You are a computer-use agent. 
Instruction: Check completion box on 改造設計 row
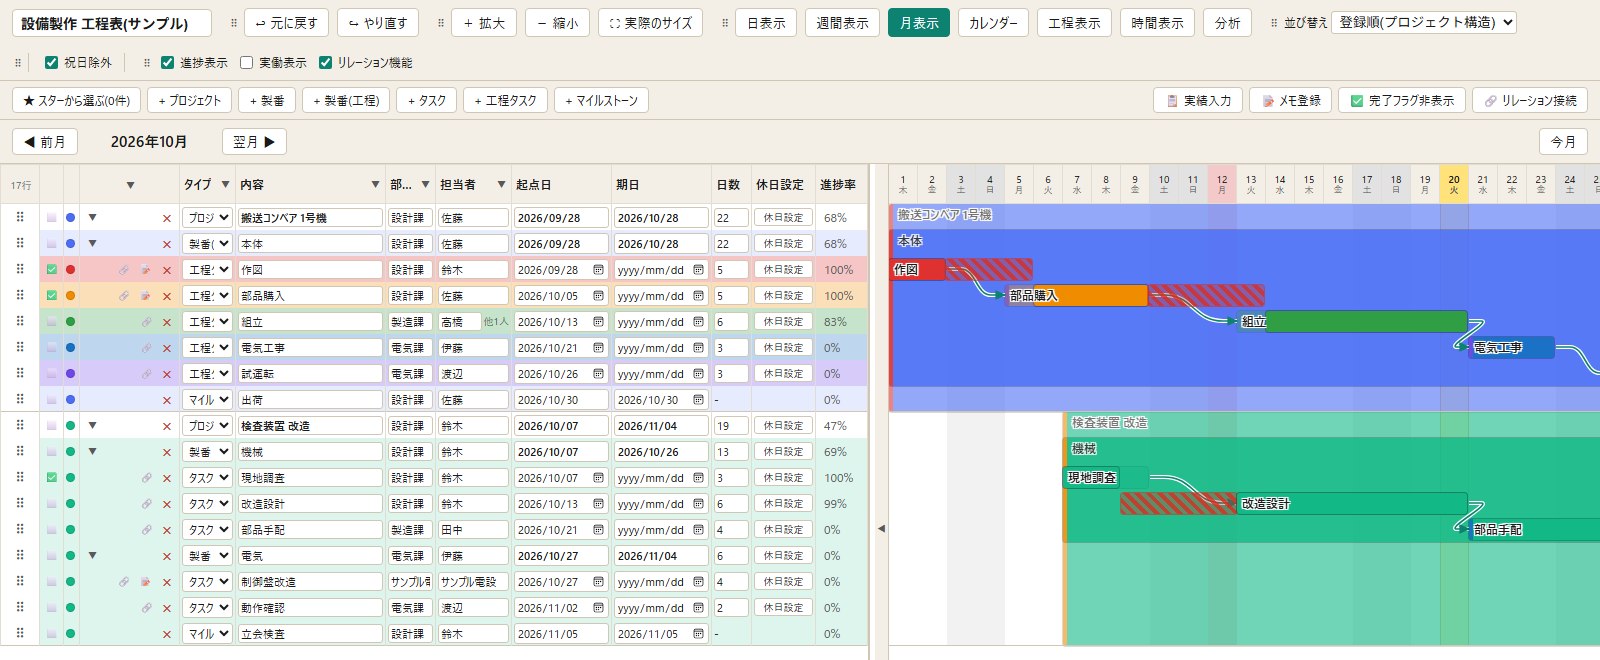pos(51,504)
